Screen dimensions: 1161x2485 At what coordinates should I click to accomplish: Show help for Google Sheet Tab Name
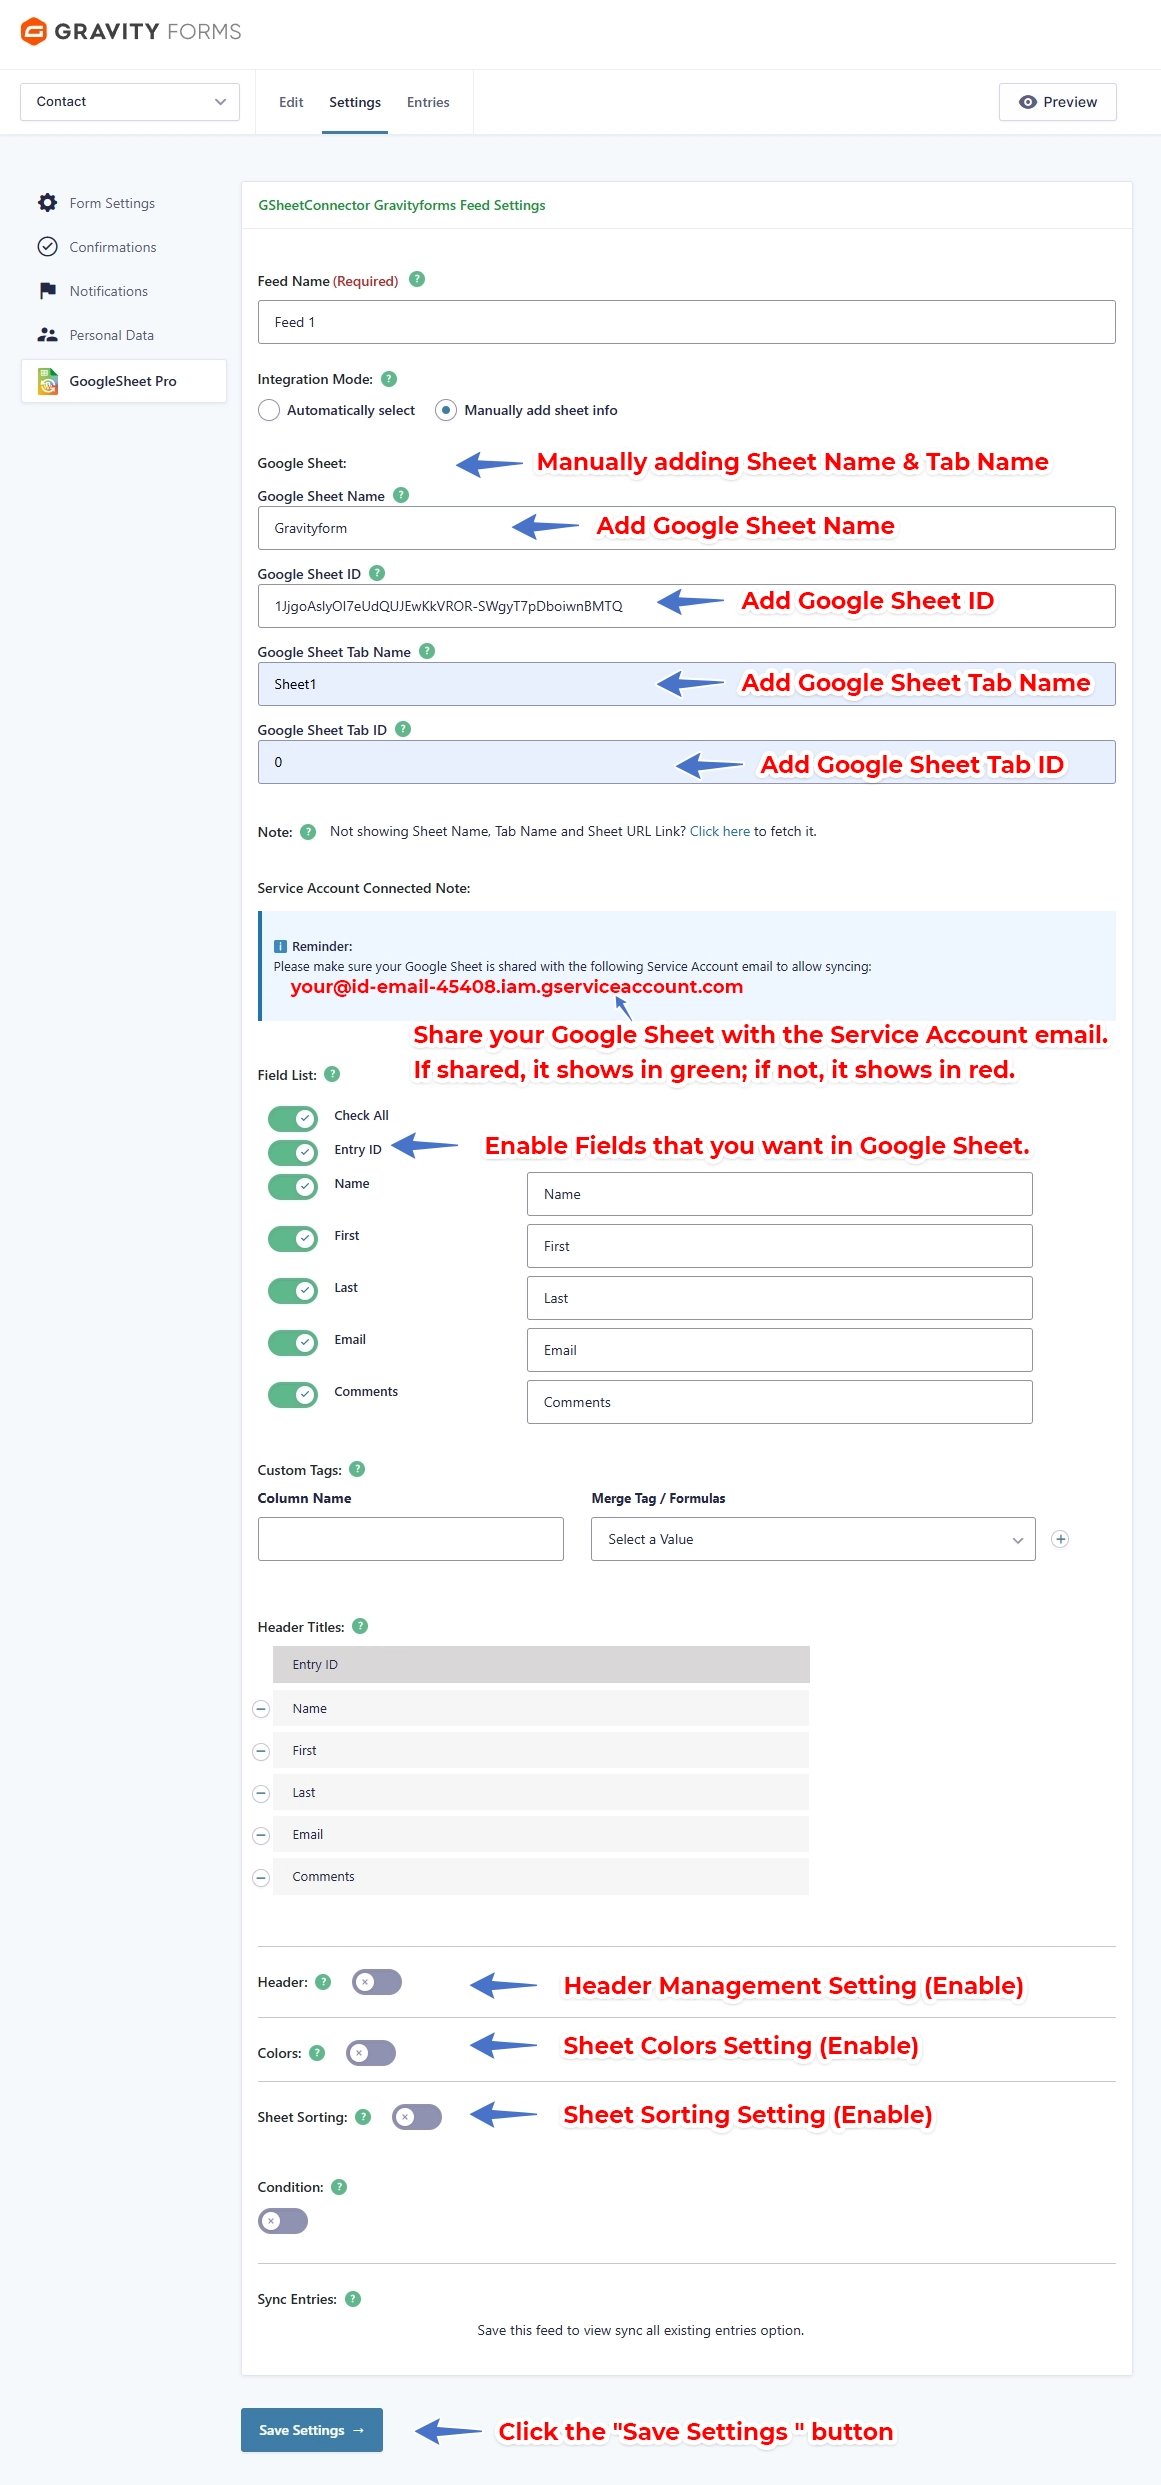(x=427, y=651)
